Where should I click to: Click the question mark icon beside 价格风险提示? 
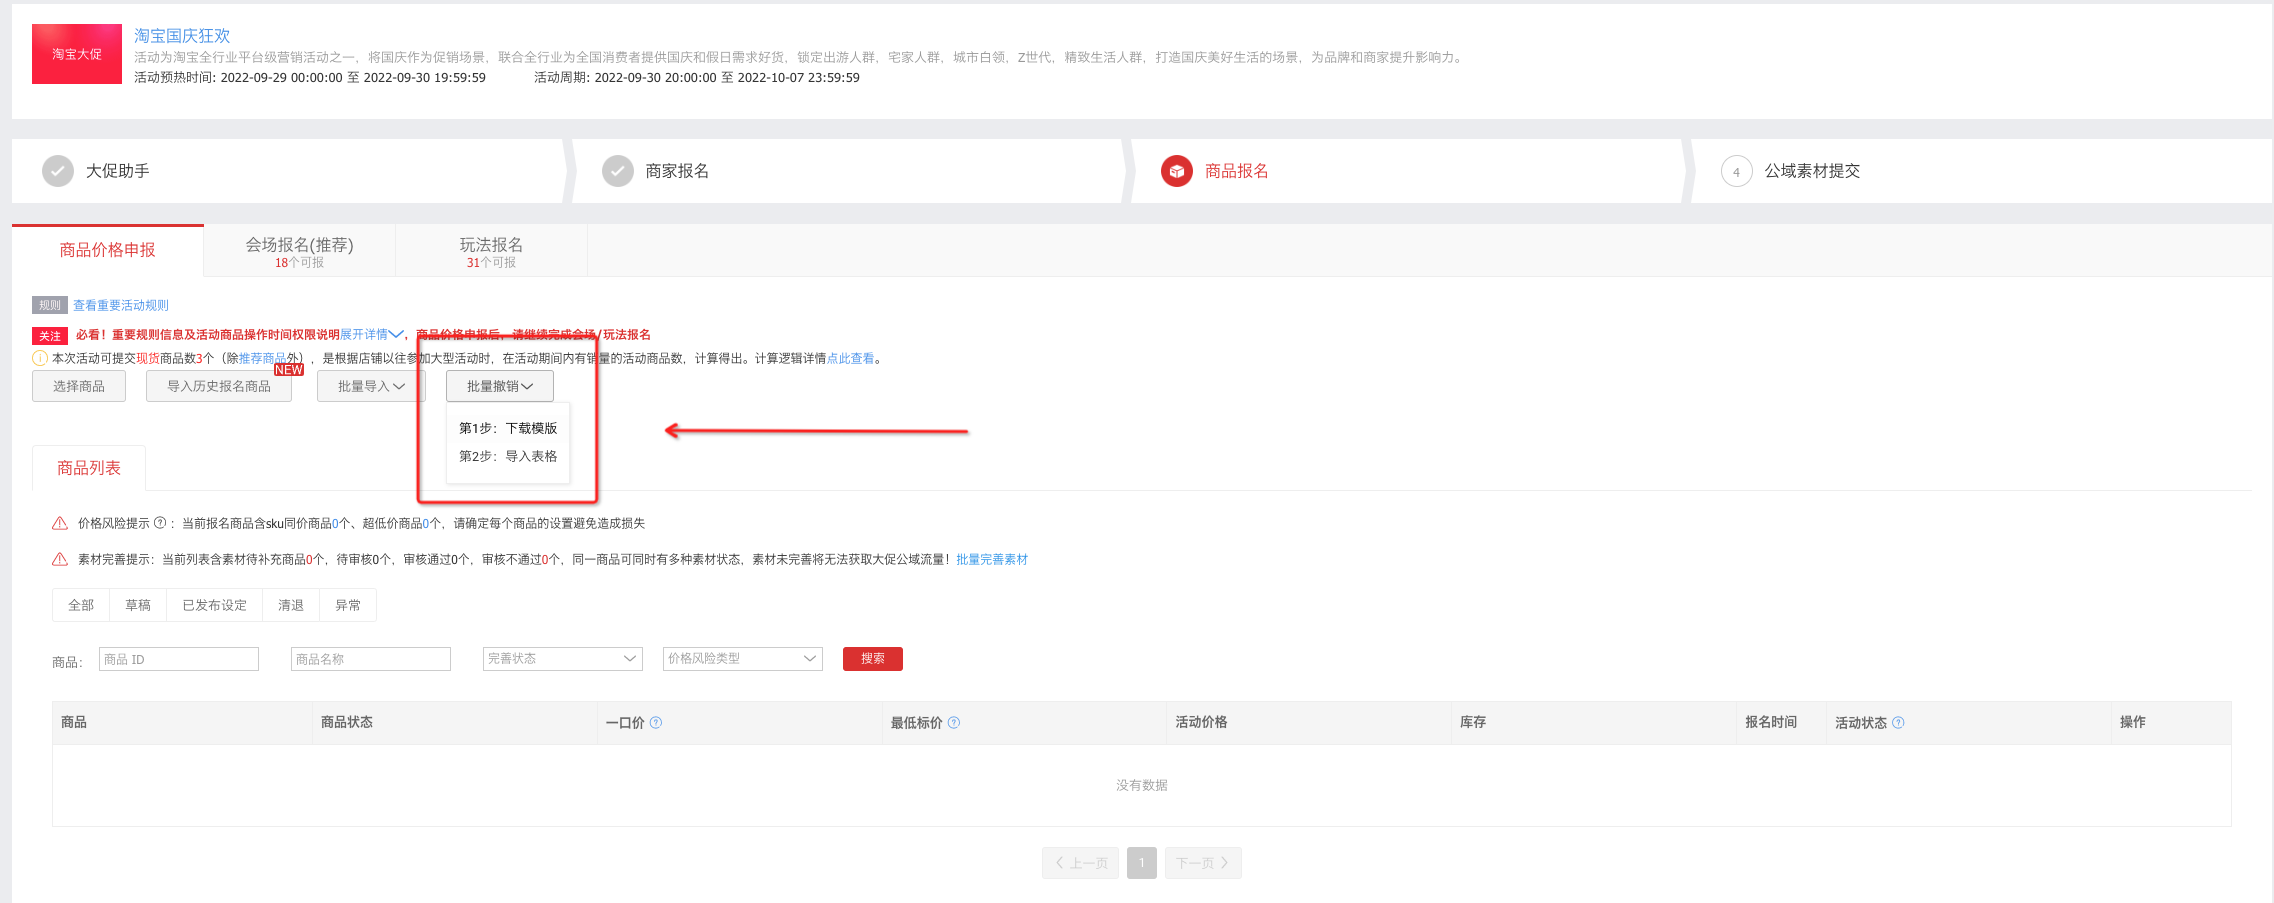pos(160,523)
